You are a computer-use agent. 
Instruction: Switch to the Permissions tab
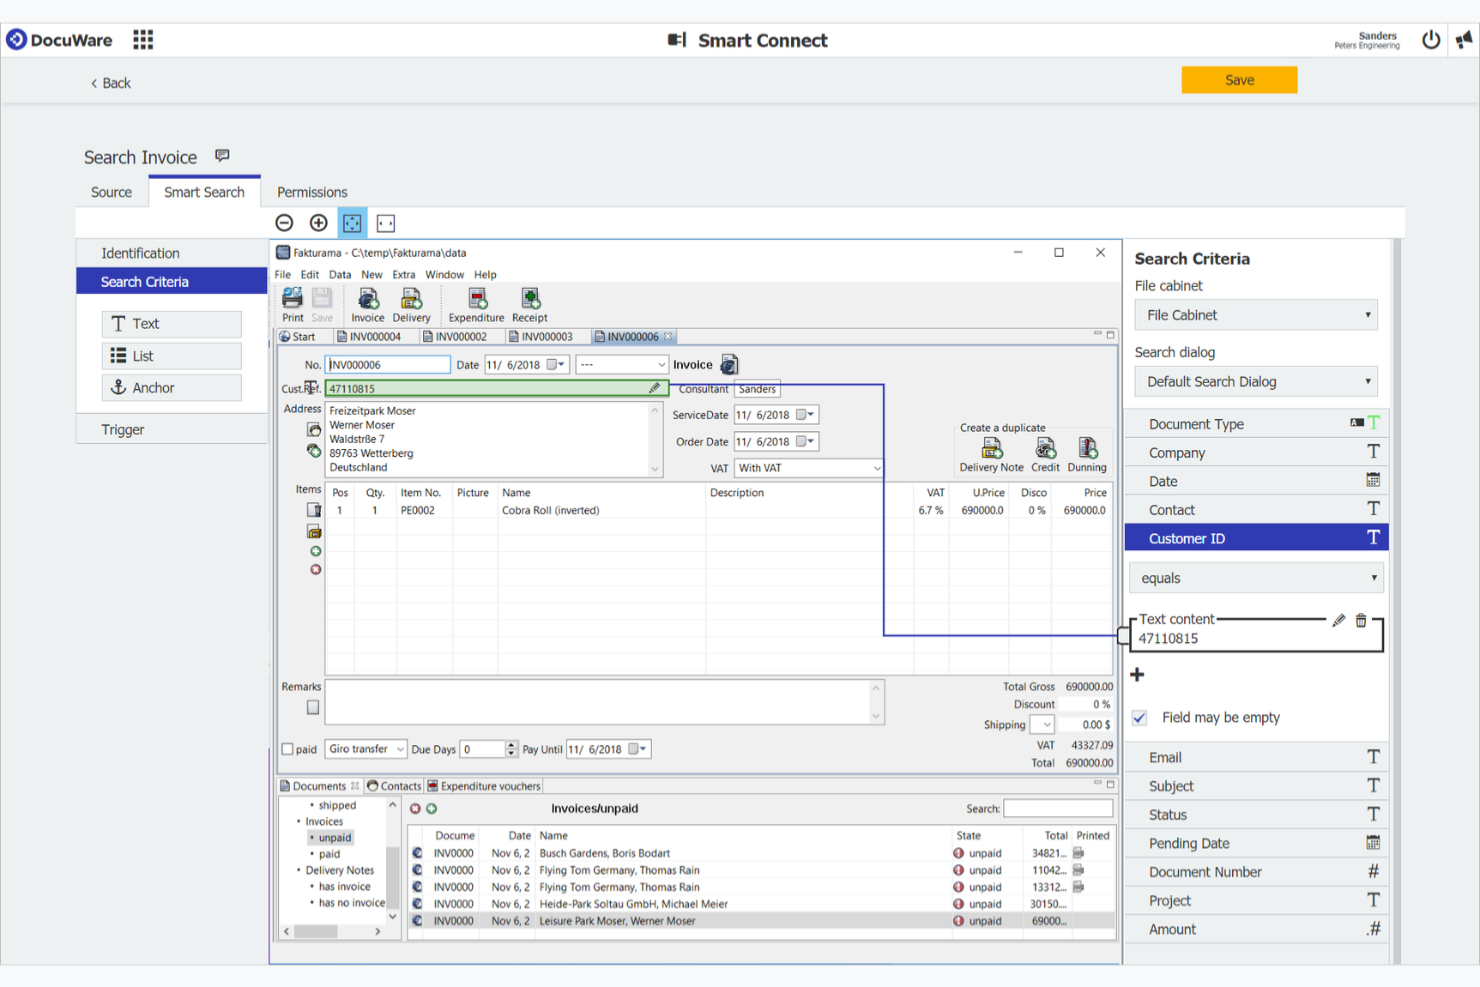pos(311,192)
